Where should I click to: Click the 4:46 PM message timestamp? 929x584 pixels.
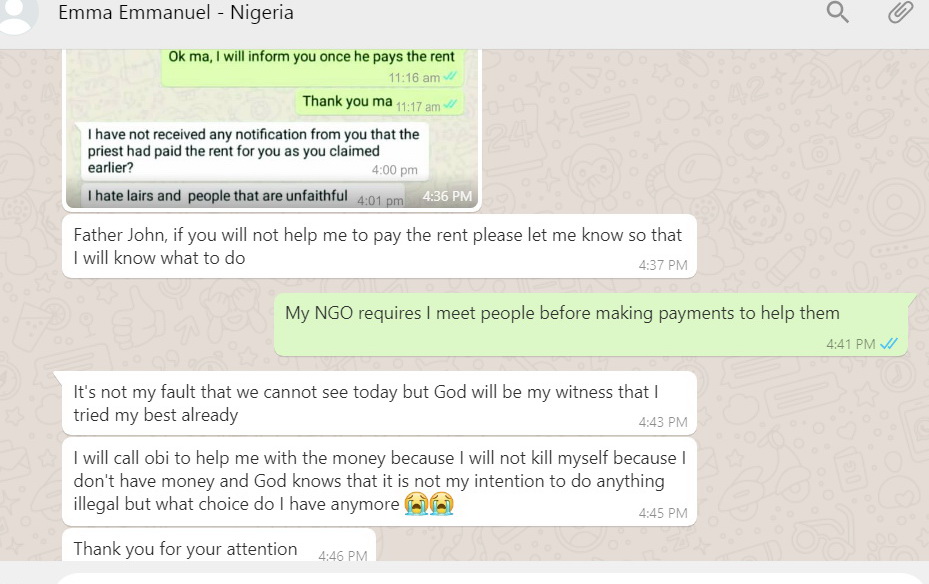point(342,555)
